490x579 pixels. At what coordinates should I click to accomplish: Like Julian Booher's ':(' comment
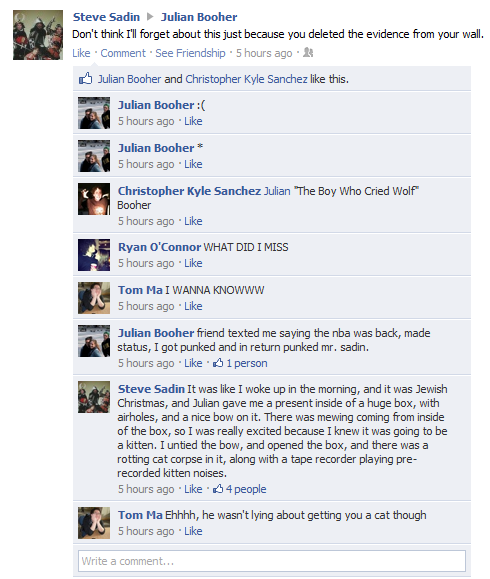pos(193,121)
